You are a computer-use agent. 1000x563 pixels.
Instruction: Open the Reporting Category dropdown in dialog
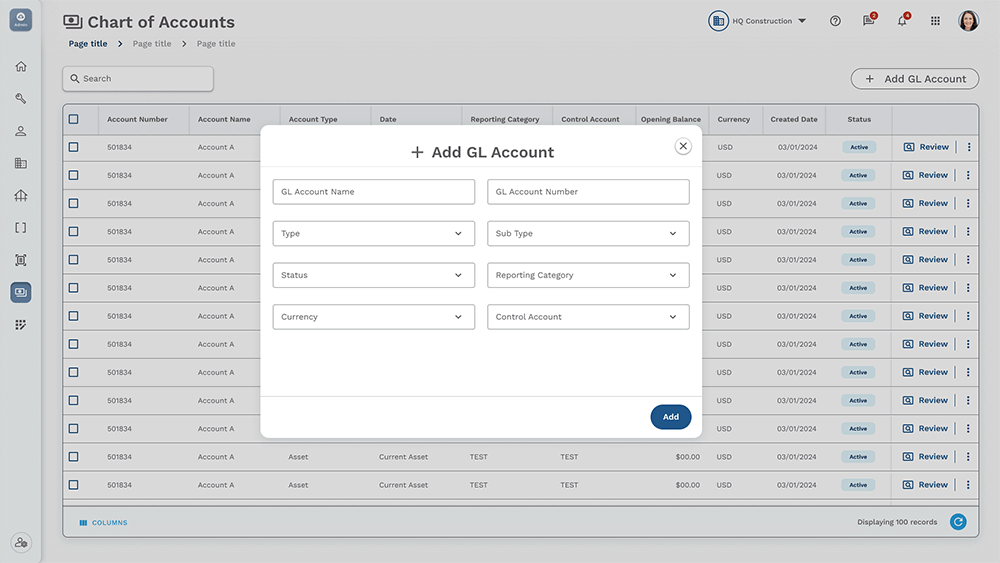pos(588,275)
